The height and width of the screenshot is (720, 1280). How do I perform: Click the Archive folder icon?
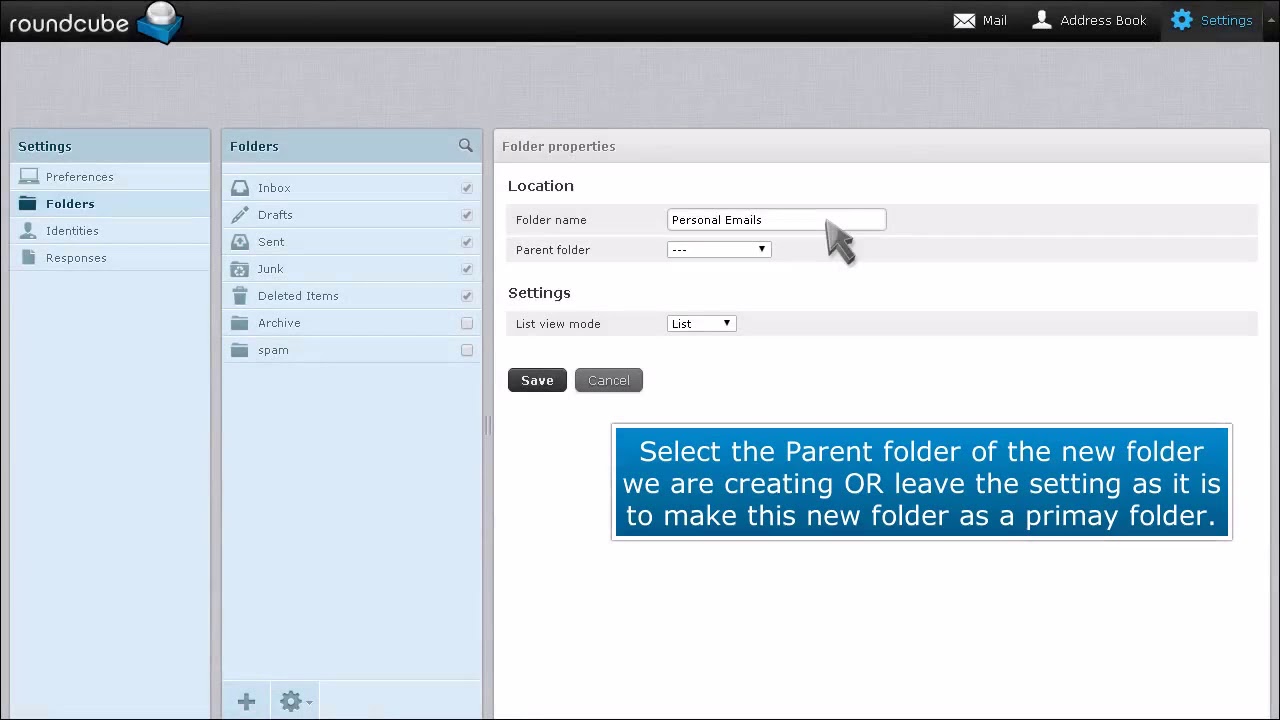240,323
